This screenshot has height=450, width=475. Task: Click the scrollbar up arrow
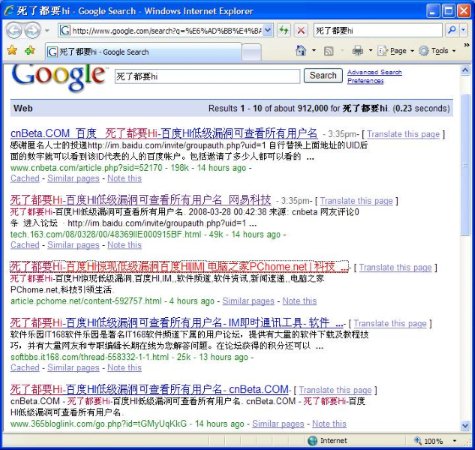pyautogui.click(x=465, y=70)
